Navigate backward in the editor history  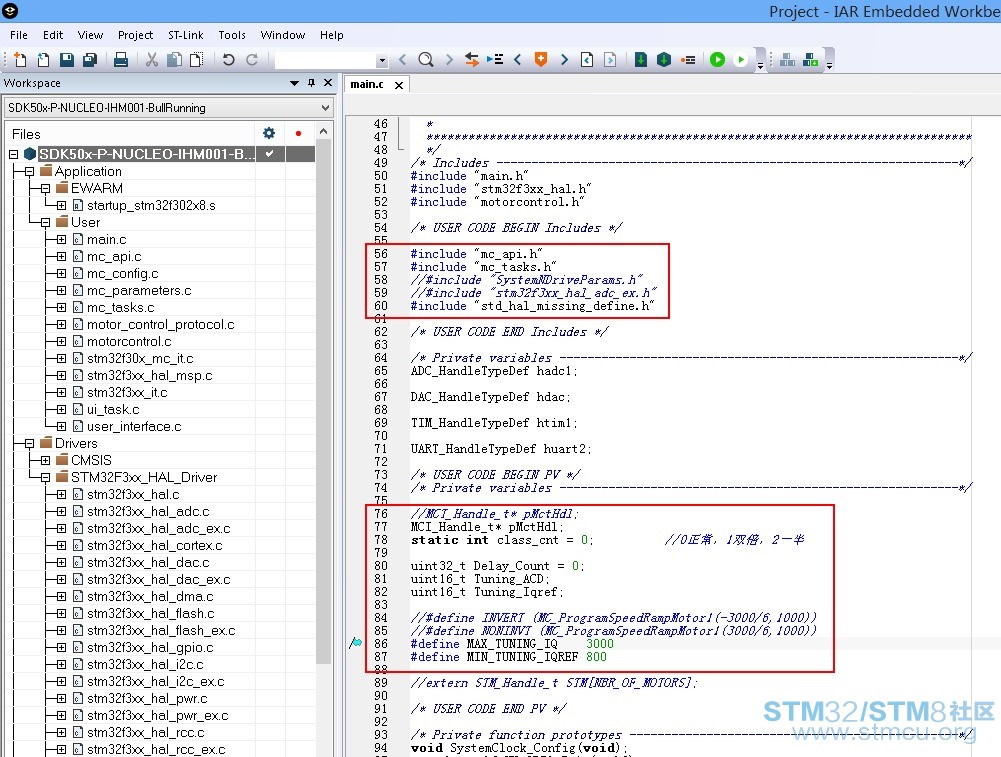point(587,60)
